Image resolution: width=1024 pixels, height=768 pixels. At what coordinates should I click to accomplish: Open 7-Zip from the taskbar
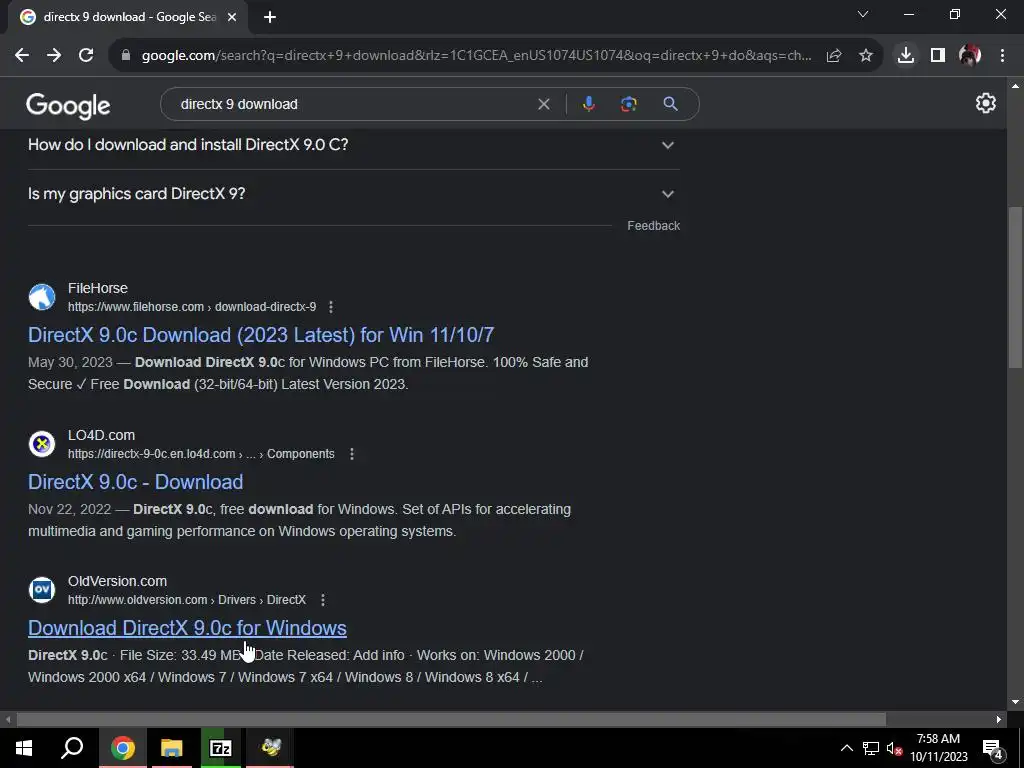(221, 748)
